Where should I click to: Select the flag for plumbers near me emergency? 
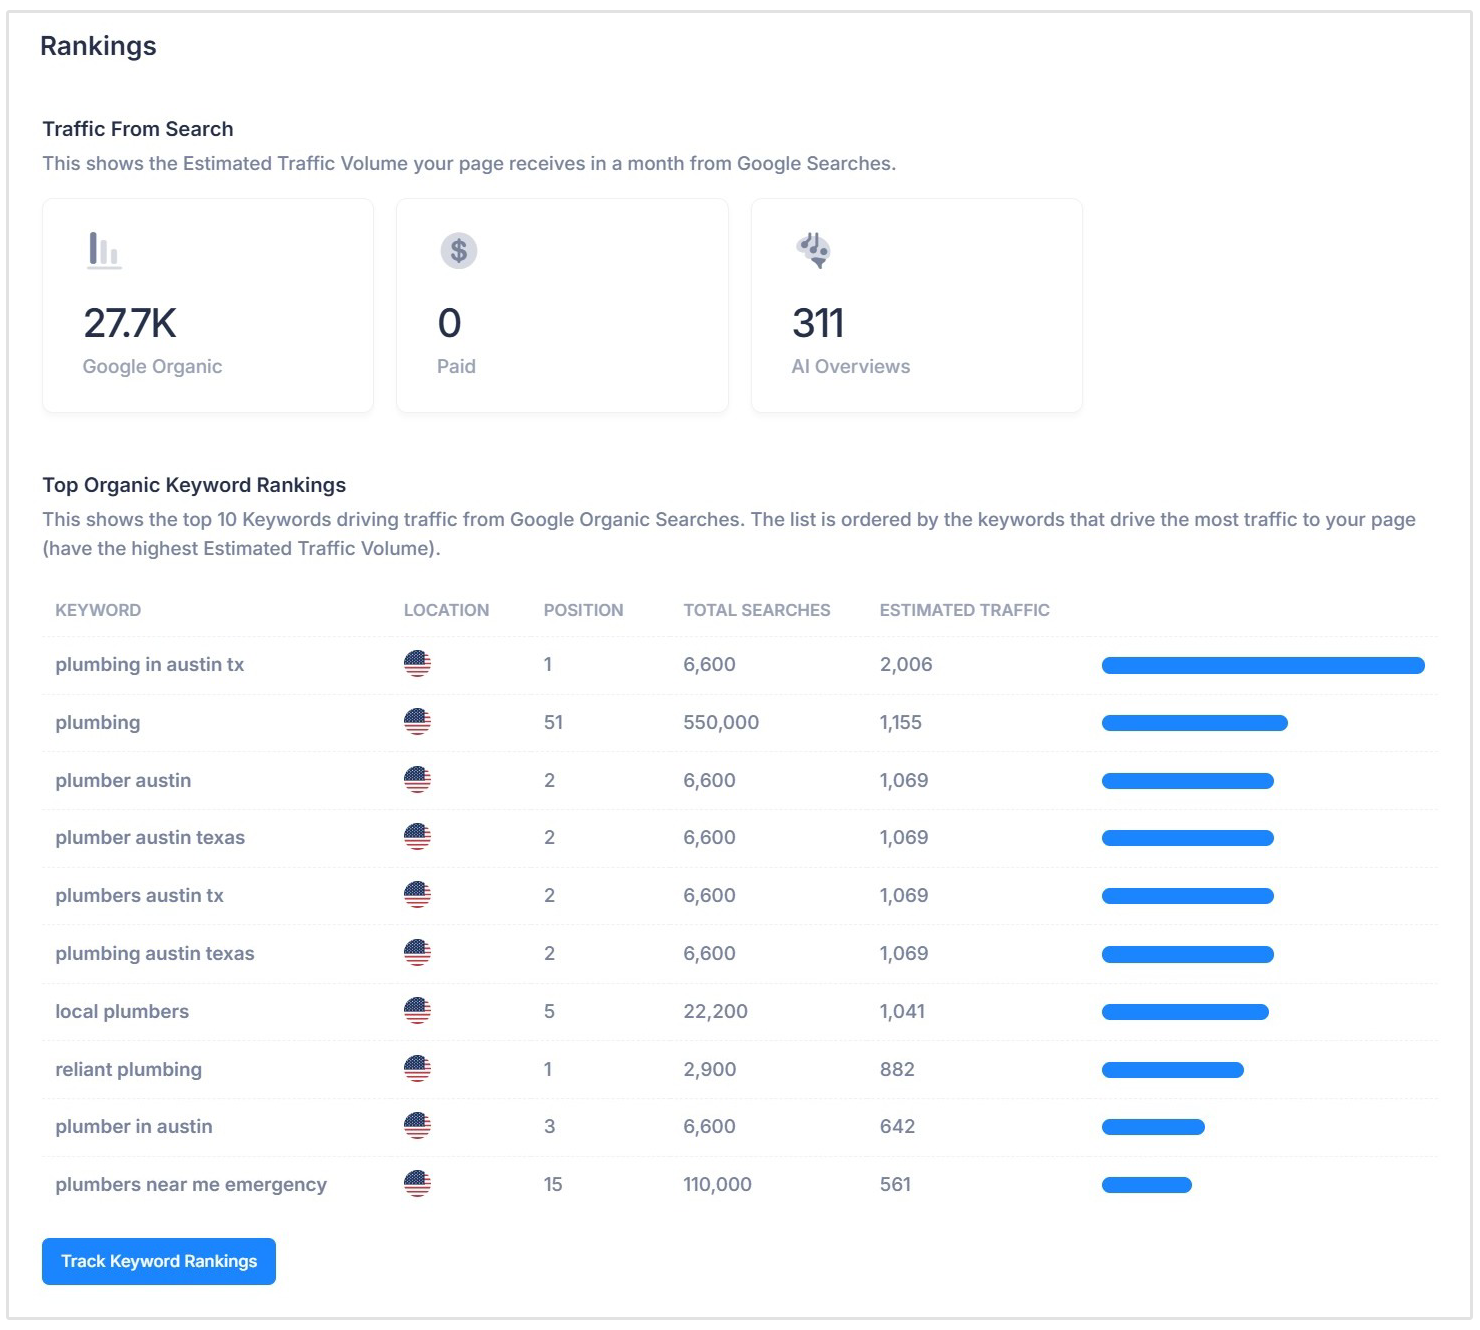417,1184
